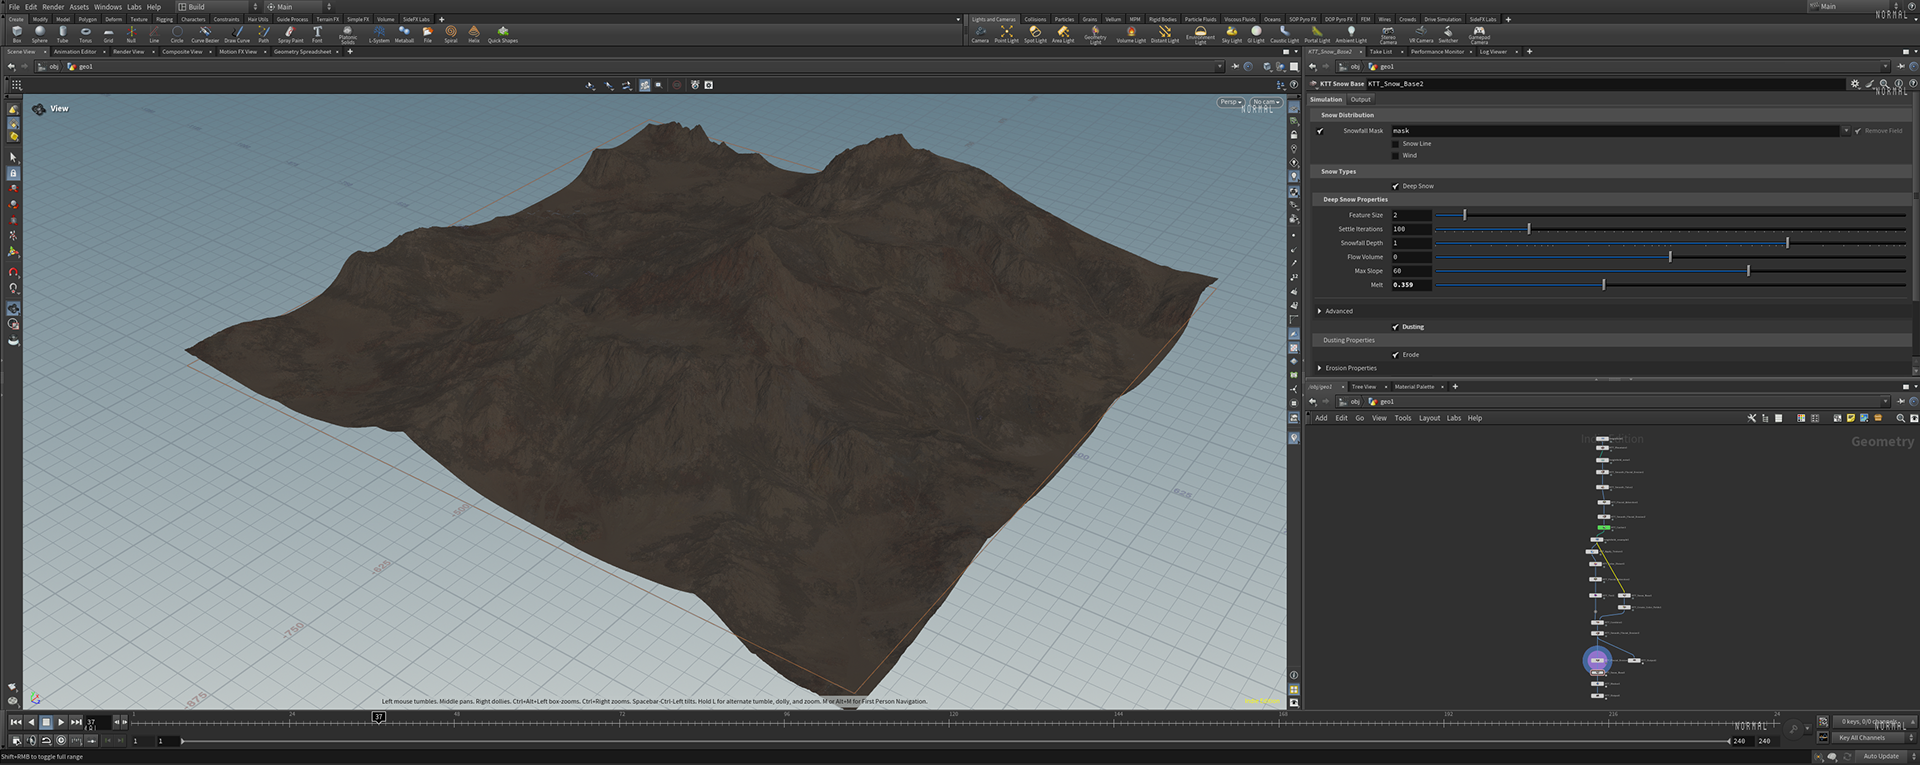
Task: Switch to the Output parameter tab
Action: click(x=1361, y=100)
